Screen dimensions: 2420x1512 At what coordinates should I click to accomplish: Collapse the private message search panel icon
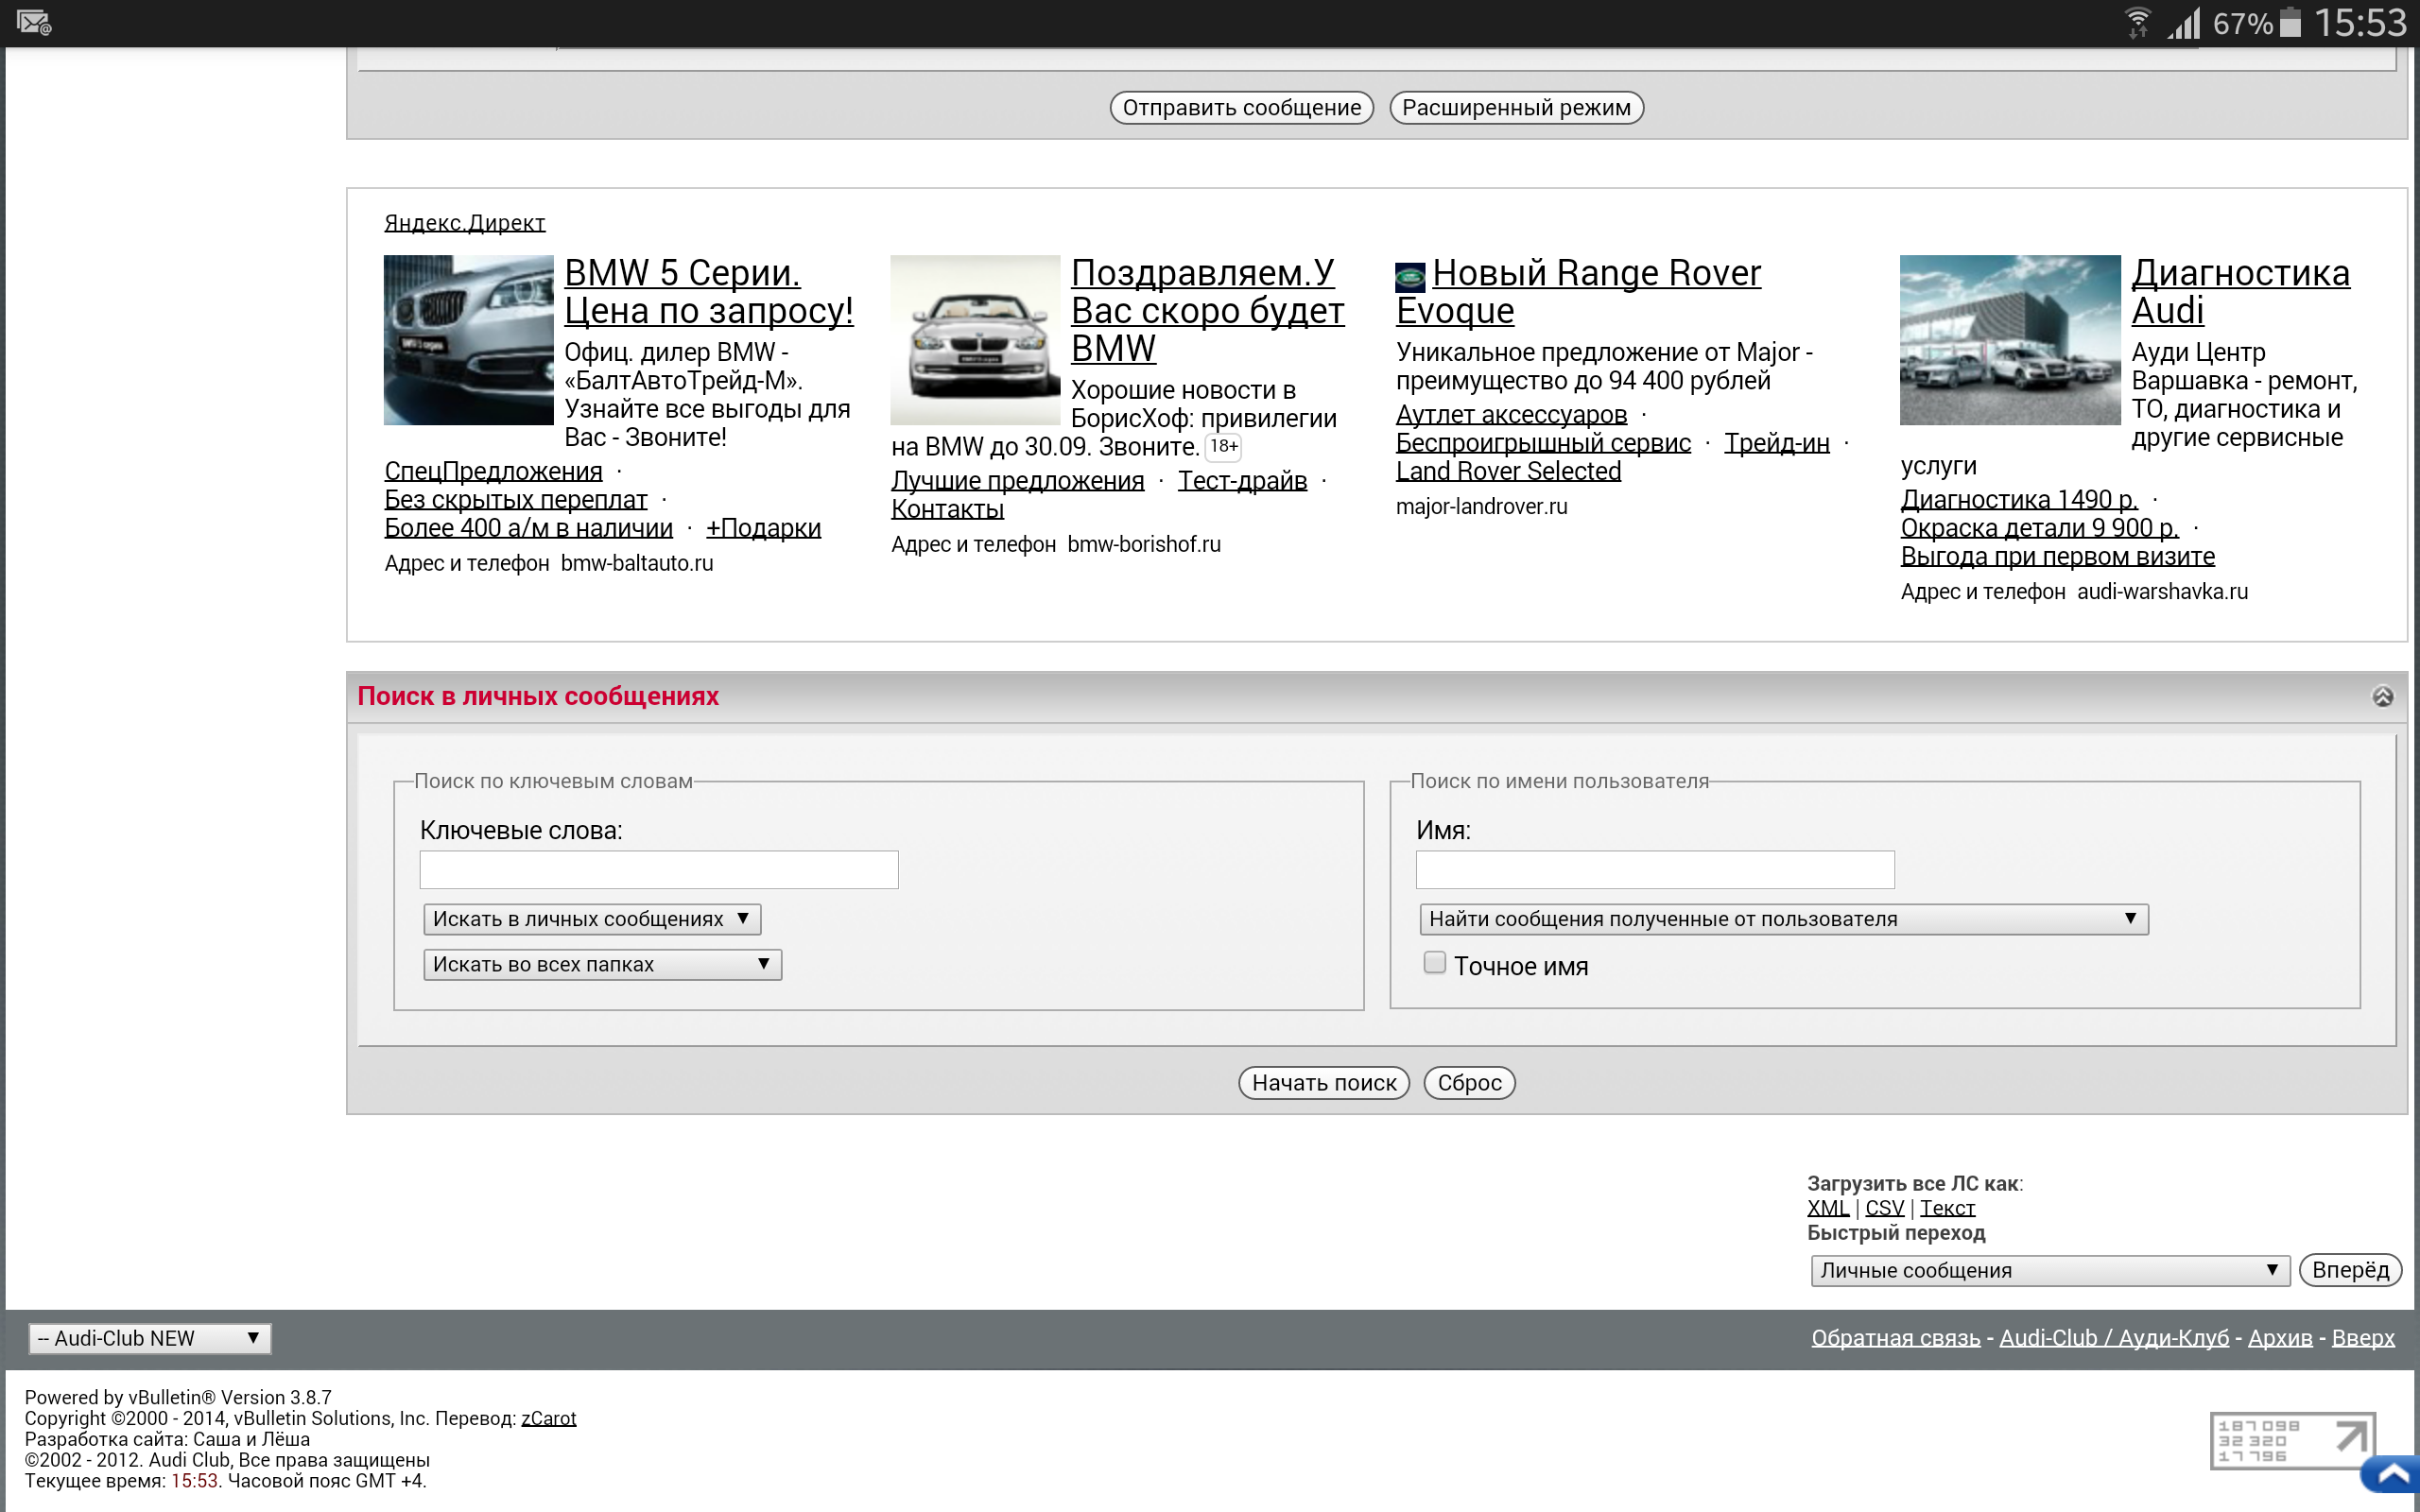tap(2382, 696)
